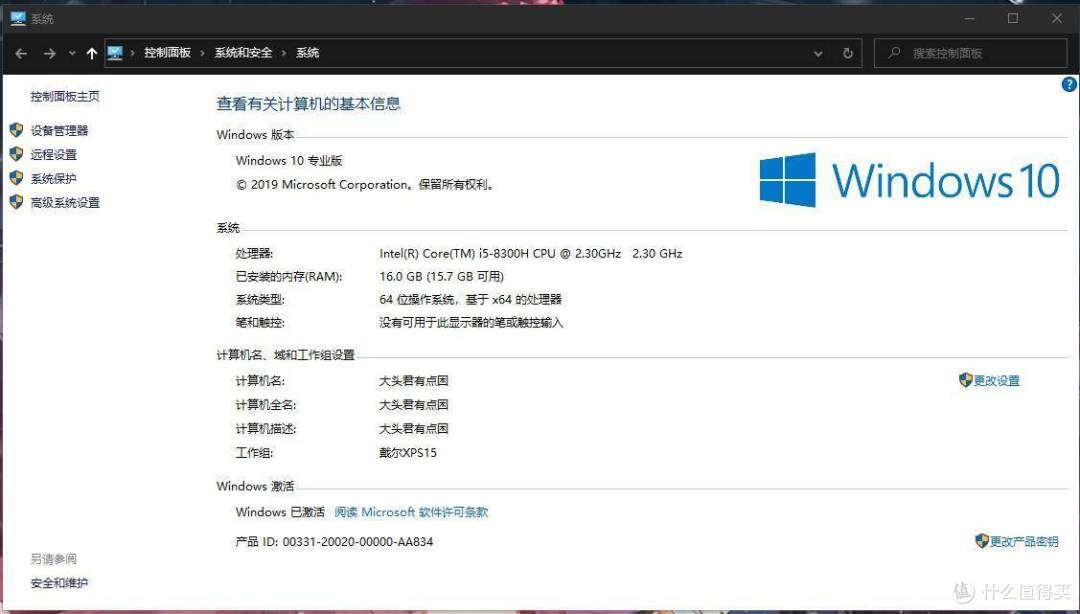
Task: Expand chevron after 控制面板 breadcrumb
Action: [x=202, y=53]
